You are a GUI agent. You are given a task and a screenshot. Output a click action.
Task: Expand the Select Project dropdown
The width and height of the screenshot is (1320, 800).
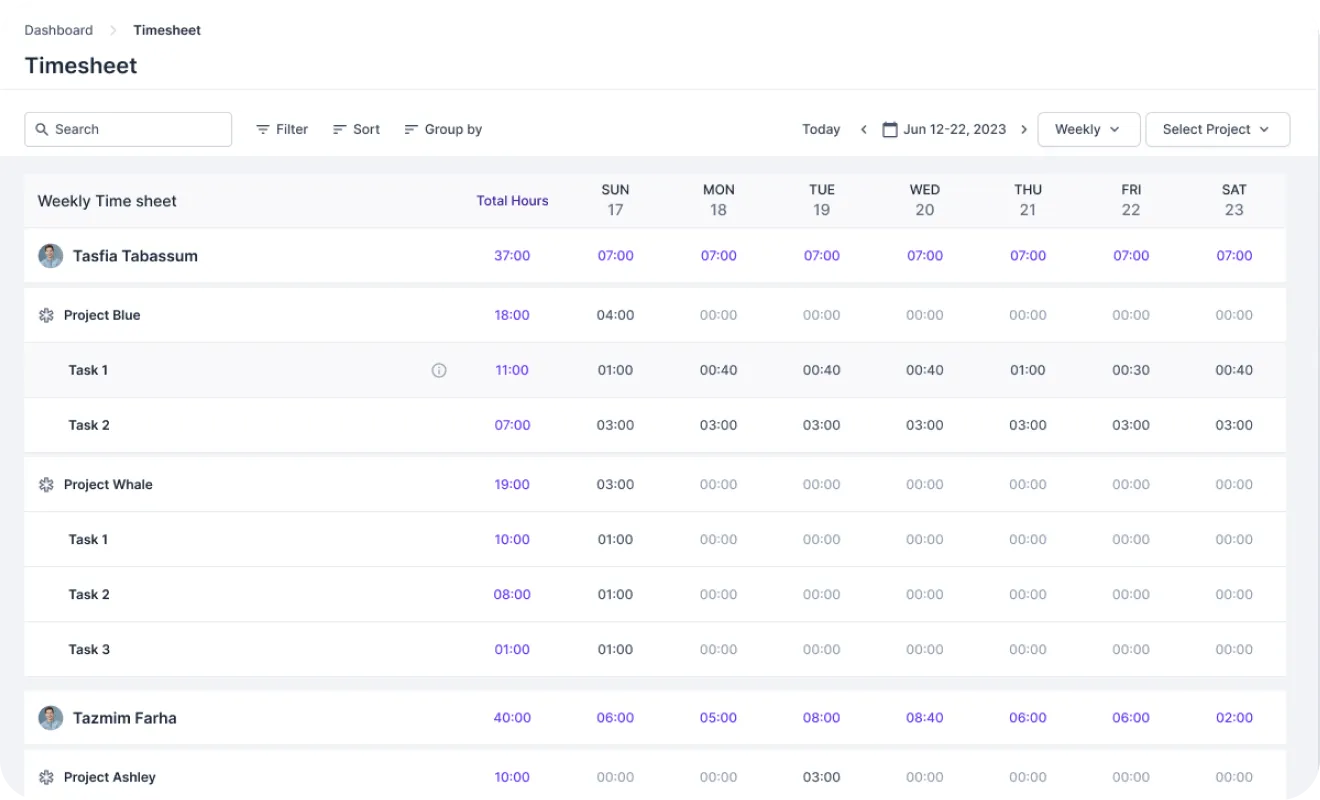click(x=1218, y=129)
